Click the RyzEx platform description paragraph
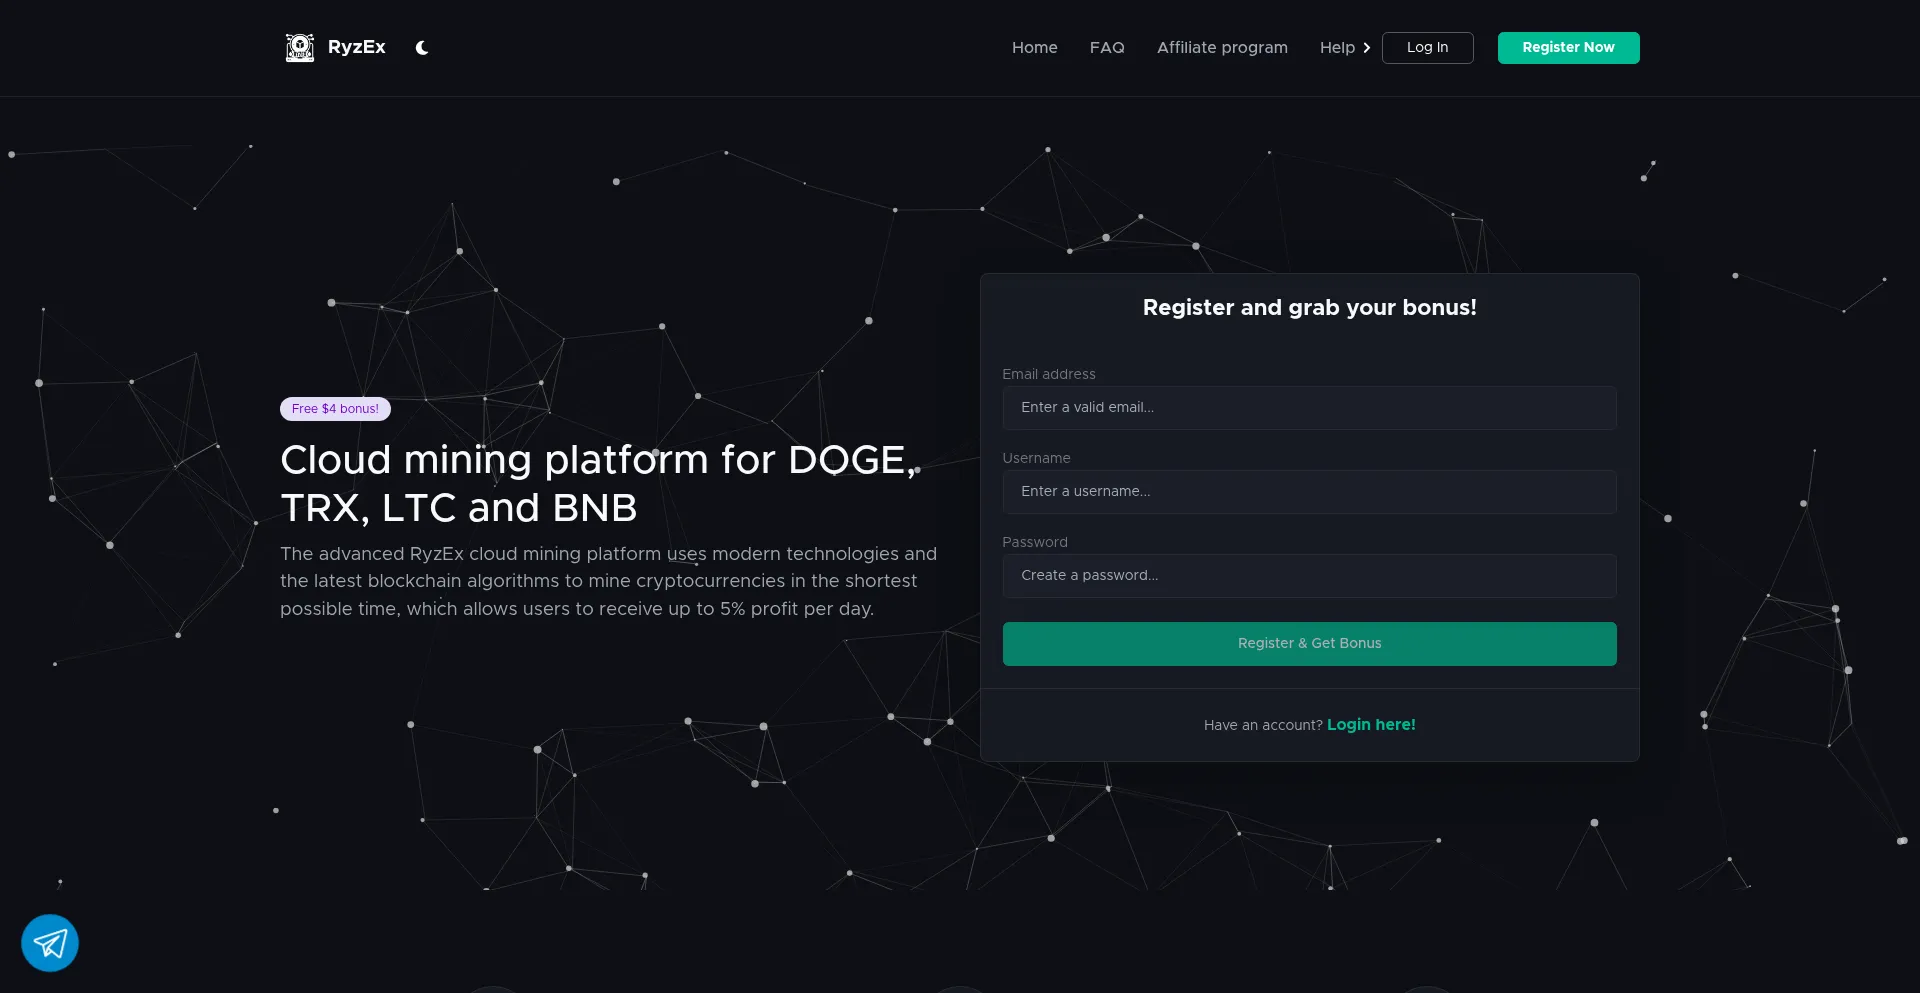 tap(608, 581)
